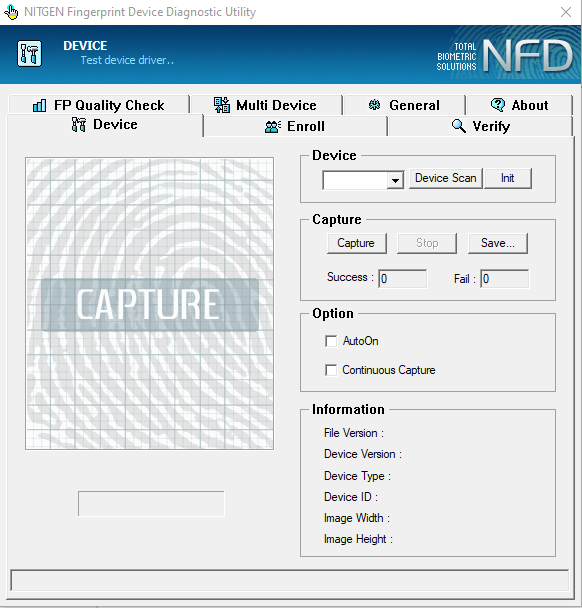The width and height of the screenshot is (582, 608).
Task: Click the Success count field
Action: tap(402, 279)
